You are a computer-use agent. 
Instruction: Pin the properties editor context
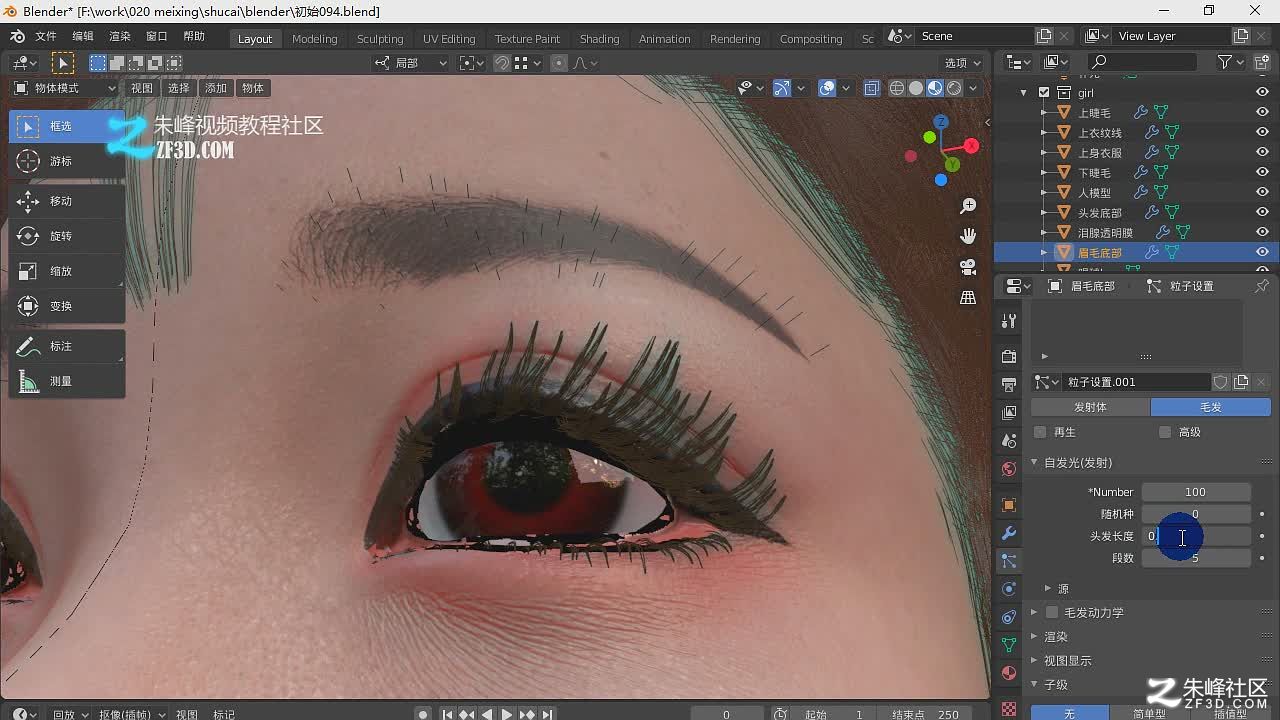(x=1261, y=286)
